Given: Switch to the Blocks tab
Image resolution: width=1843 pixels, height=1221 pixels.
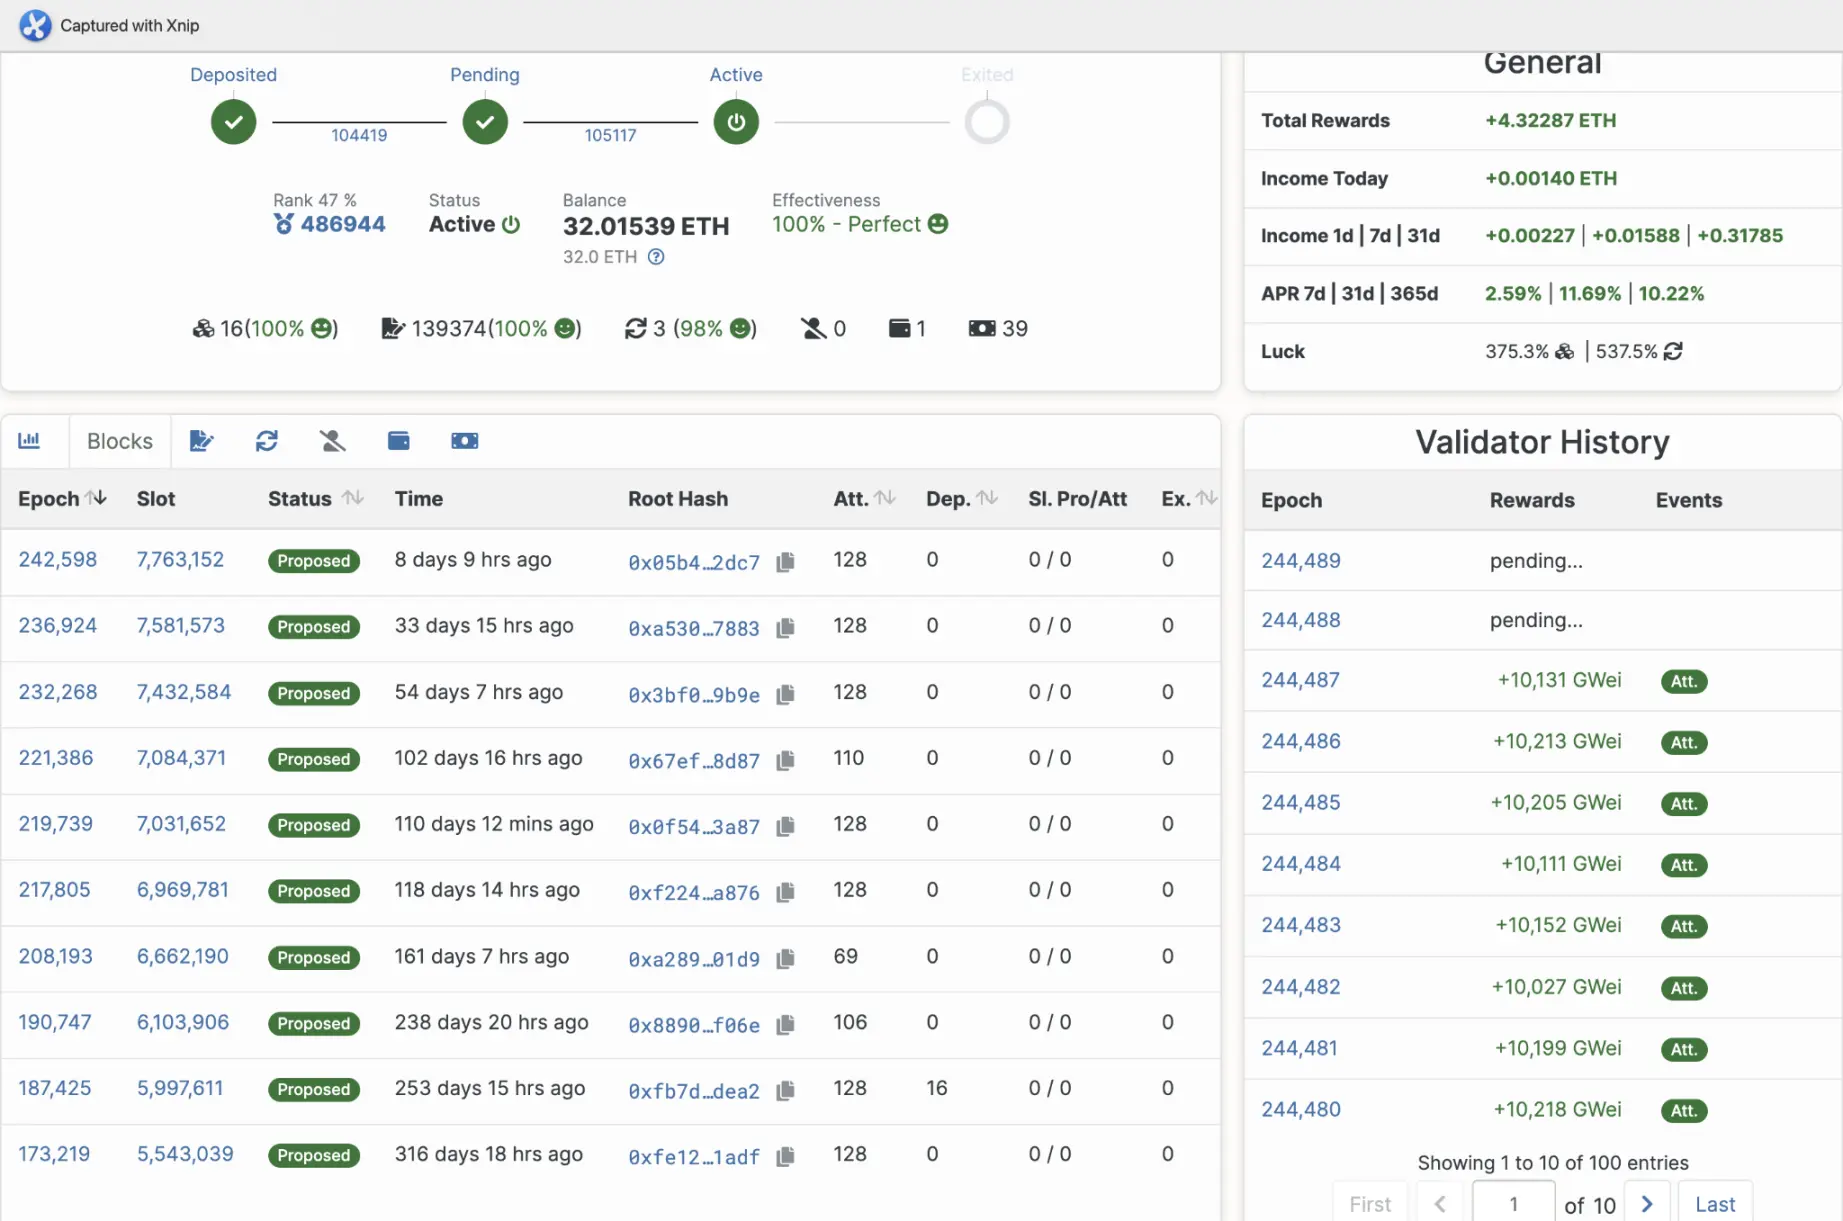Looking at the screenshot, I should (119, 441).
